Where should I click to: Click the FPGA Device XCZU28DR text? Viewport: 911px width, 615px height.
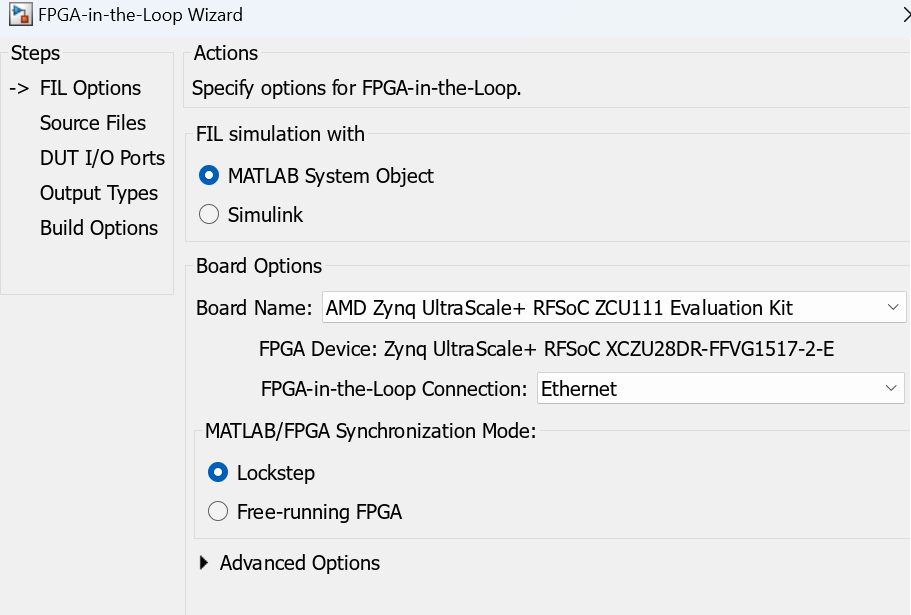pos(546,349)
